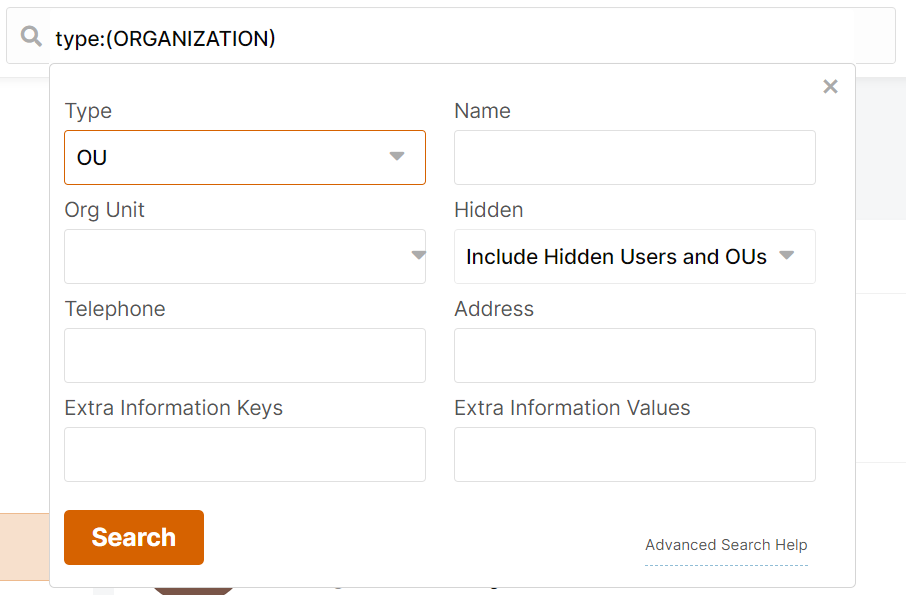Click the Extra Information Keys label
The height and width of the screenshot is (595, 906).
174,408
